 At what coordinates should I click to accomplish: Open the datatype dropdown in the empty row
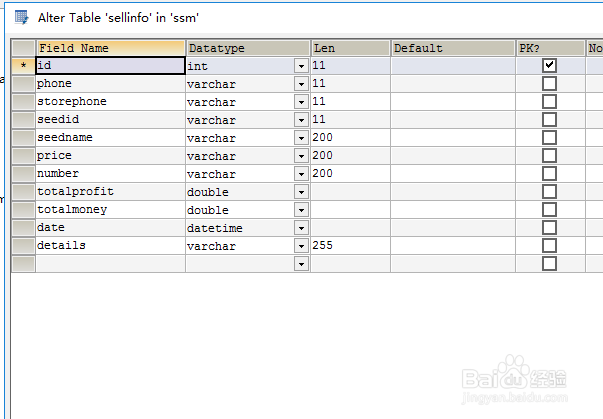pos(301,263)
